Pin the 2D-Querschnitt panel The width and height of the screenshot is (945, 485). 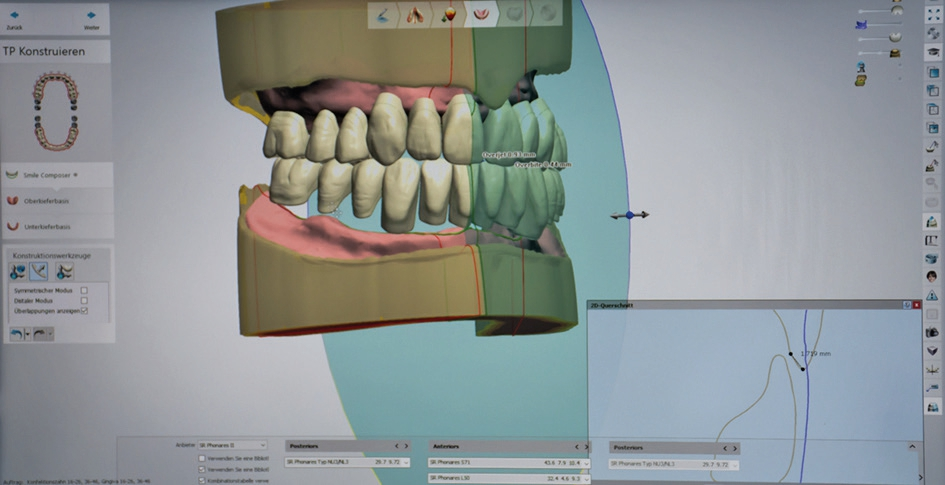906,305
